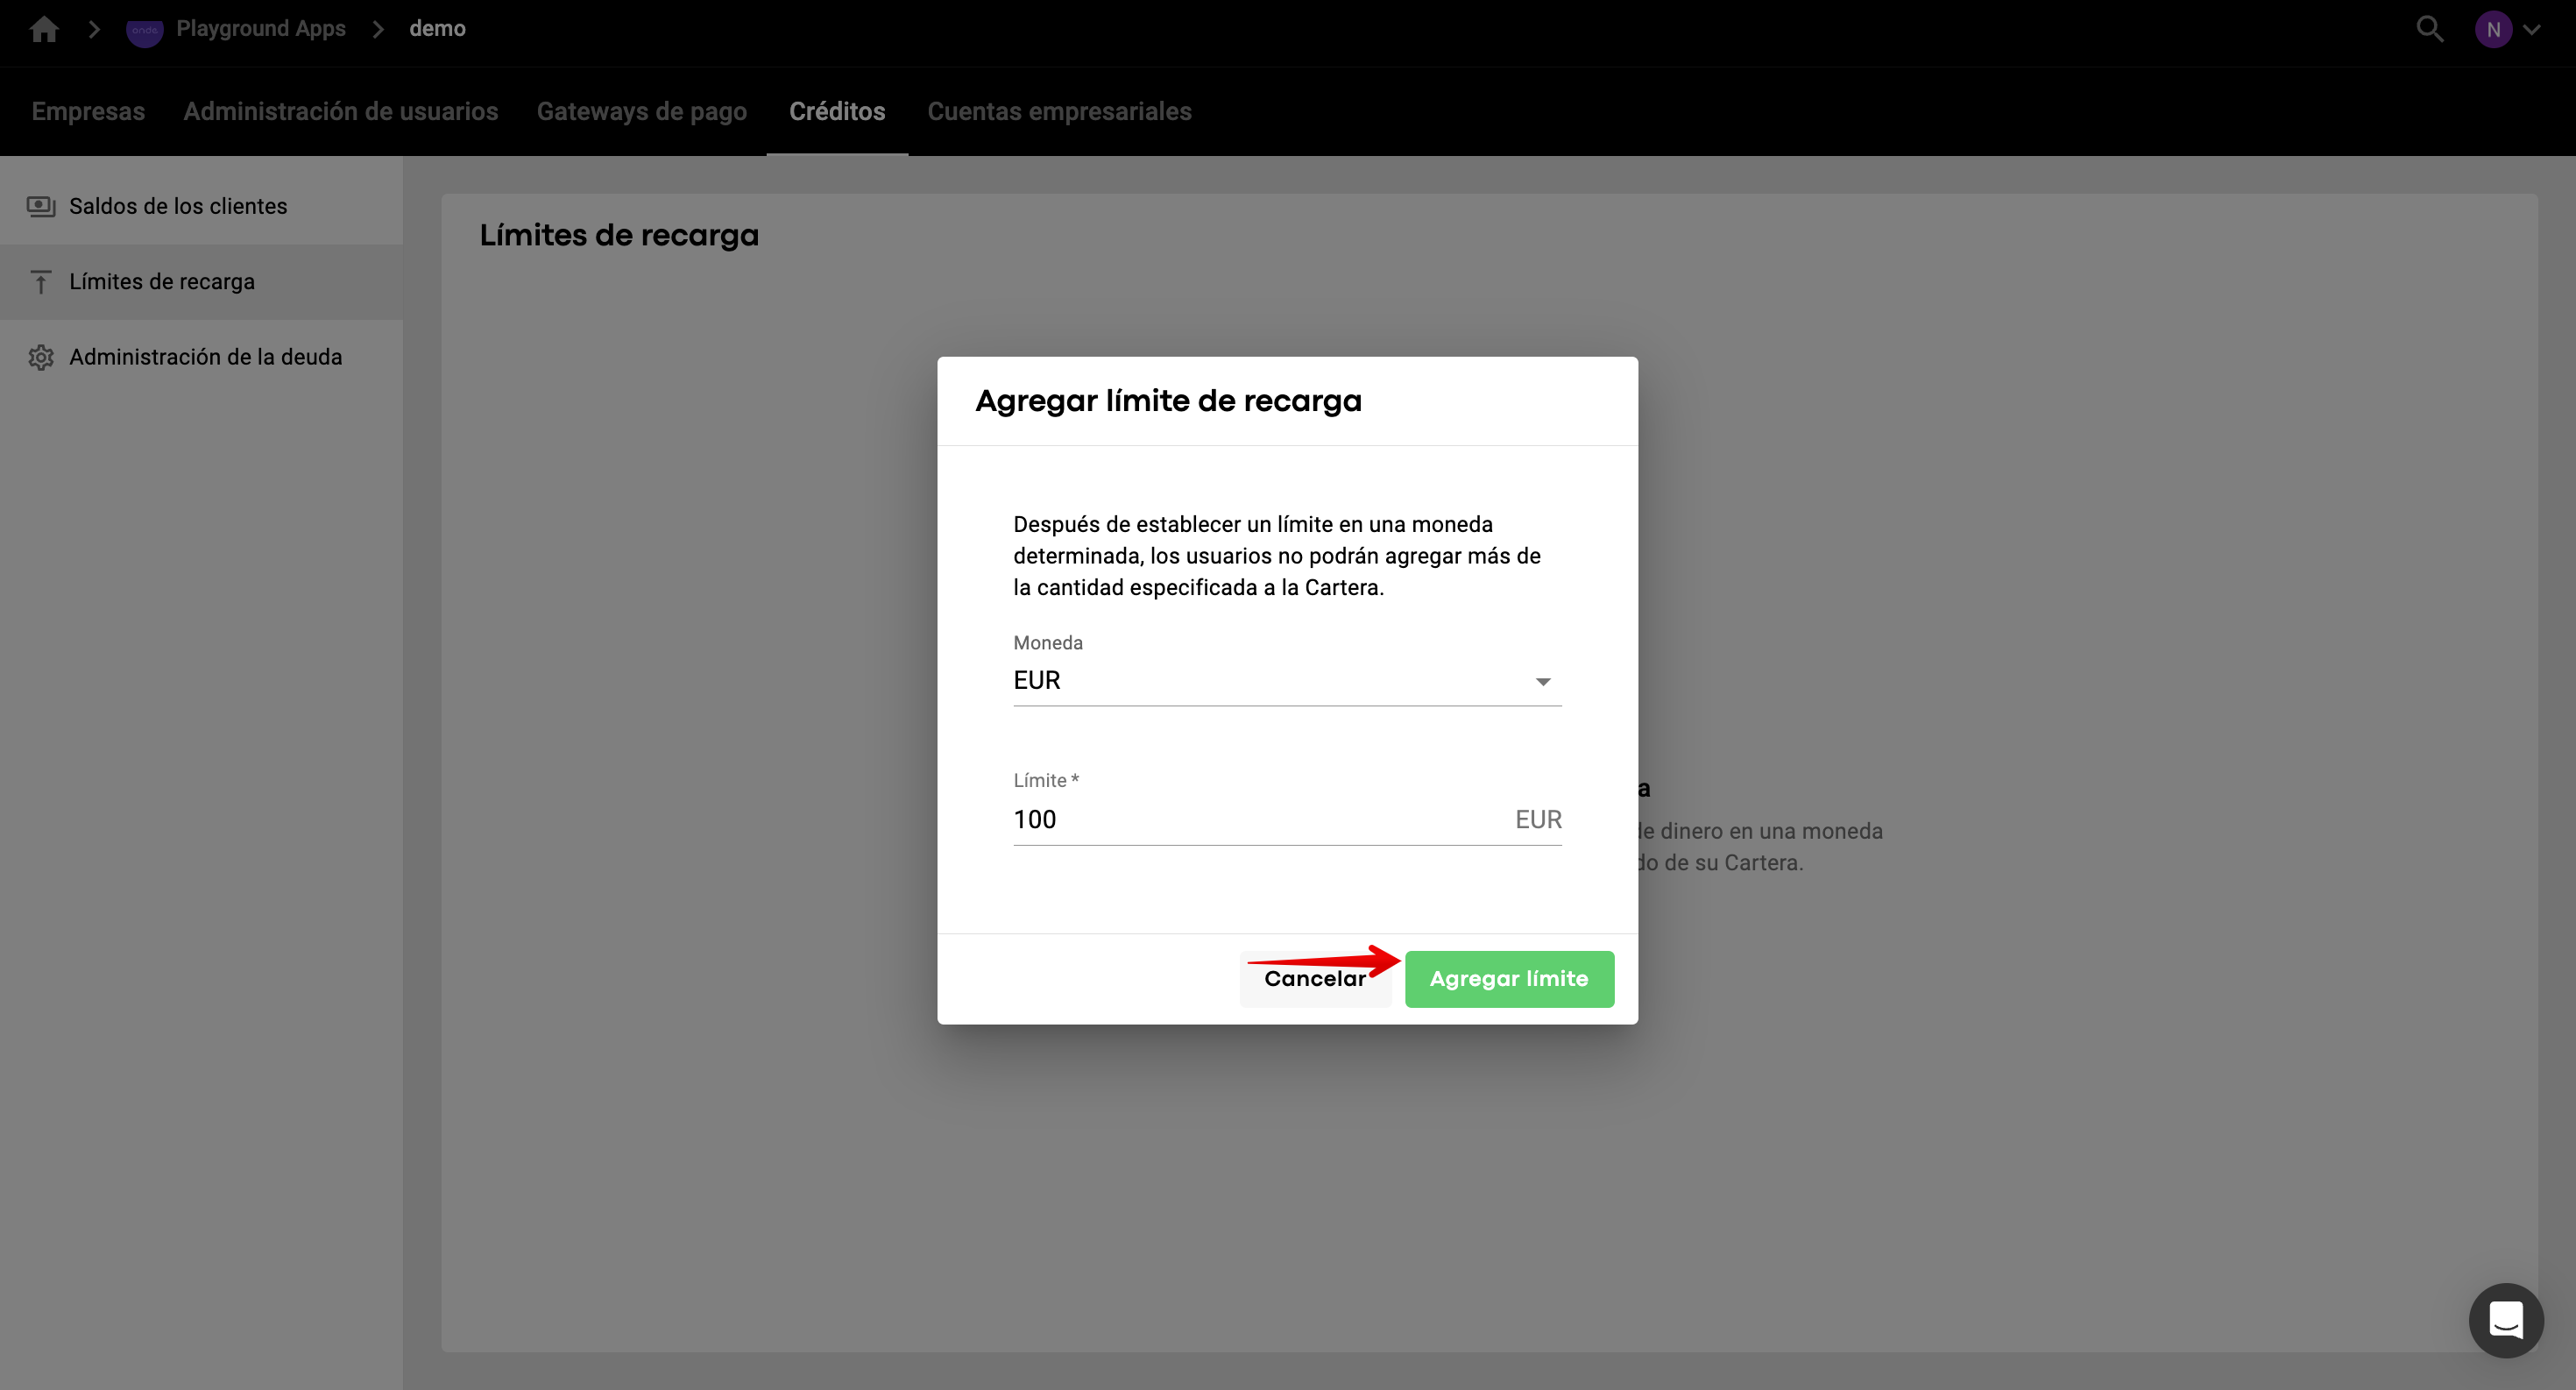Screen dimensions: 2576x1390
Task: Open the Cuentas empresariales tab
Action: pos(1059,111)
